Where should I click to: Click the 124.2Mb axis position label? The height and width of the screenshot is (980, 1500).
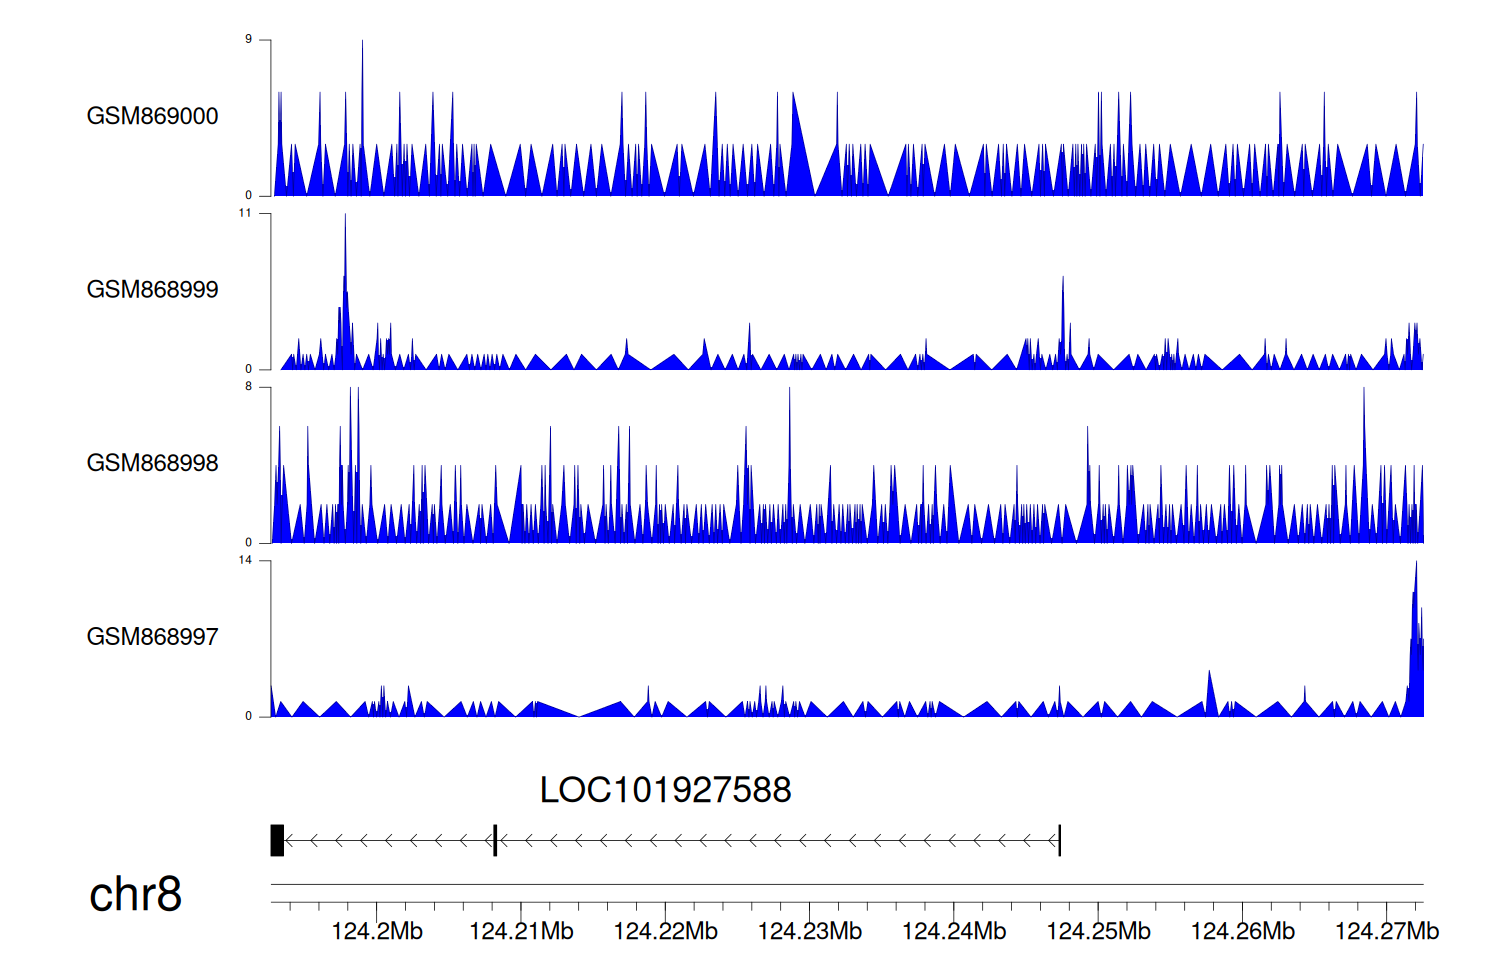(377, 932)
